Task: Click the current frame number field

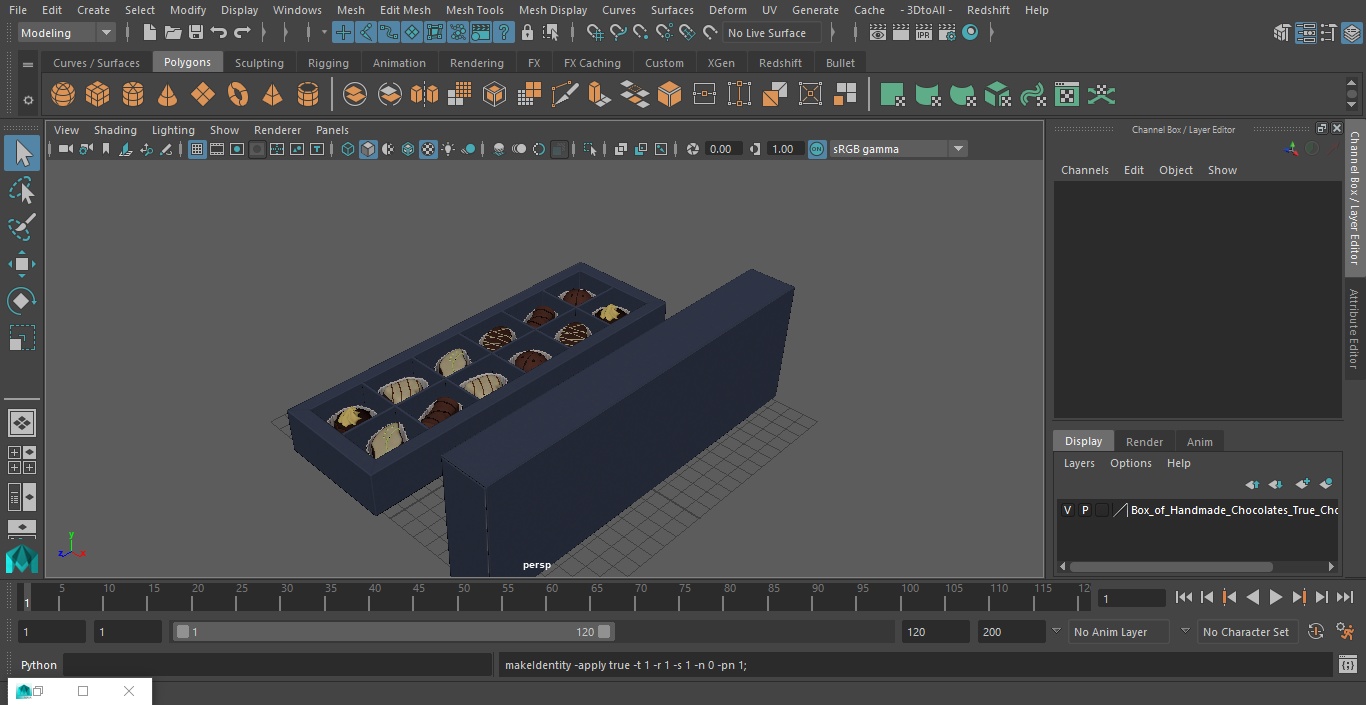Action: click(x=1131, y=598)
